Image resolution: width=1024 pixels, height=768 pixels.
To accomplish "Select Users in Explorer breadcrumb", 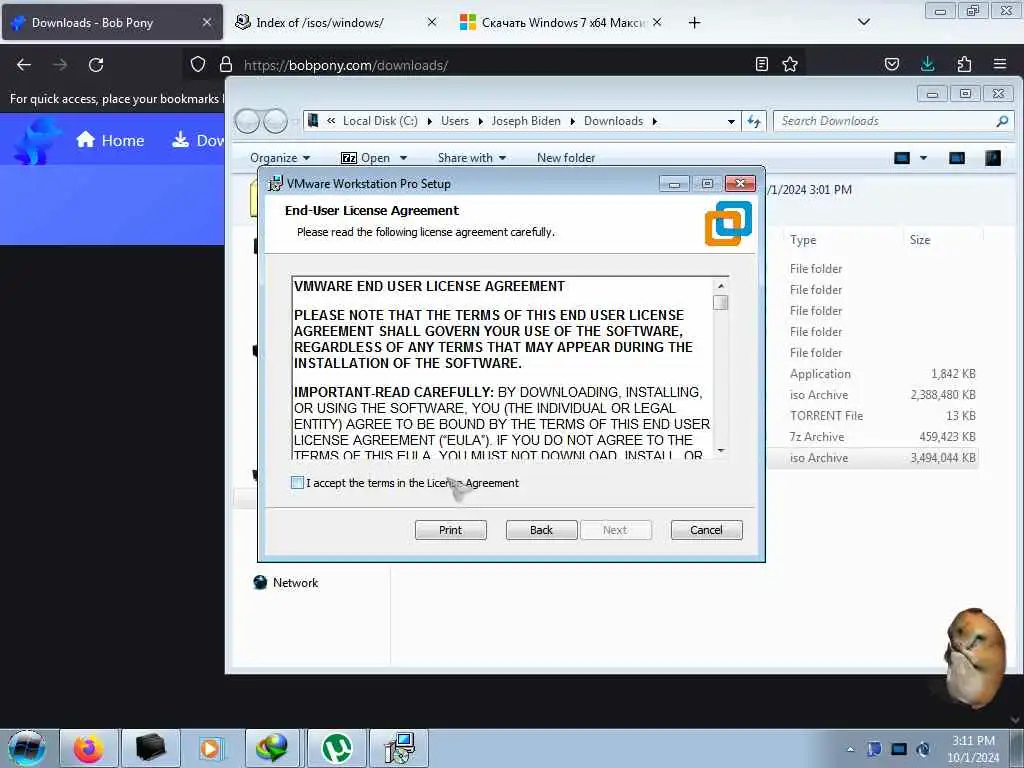I will coord(455,121).
